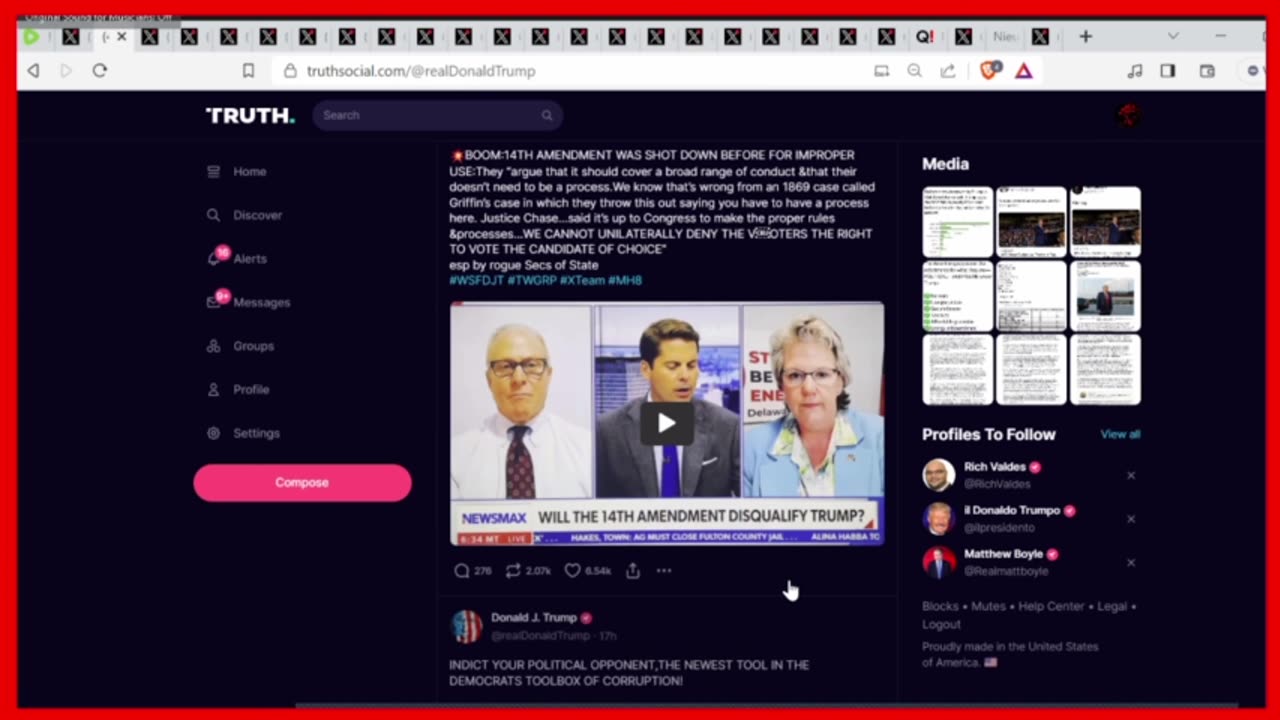Click the Donald J. Trump name on lower post
The width and height of the screenshot is (1280, 720).
click(x=534, y=618)
